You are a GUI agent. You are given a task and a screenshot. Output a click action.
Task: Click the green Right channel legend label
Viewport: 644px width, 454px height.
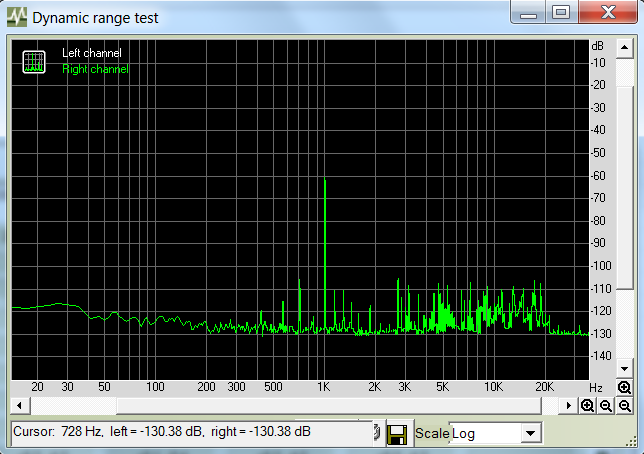(95, 69)
